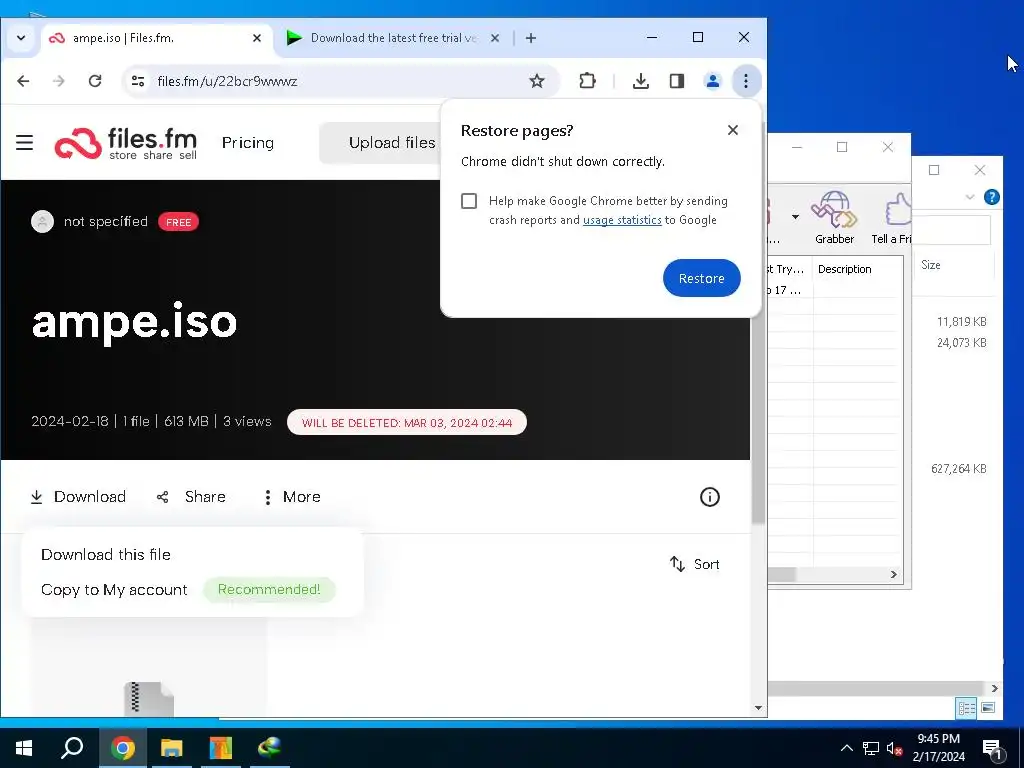Click Grabber icon in background window
Screen dimensions: 1024x768
click(x=834, y=217)
